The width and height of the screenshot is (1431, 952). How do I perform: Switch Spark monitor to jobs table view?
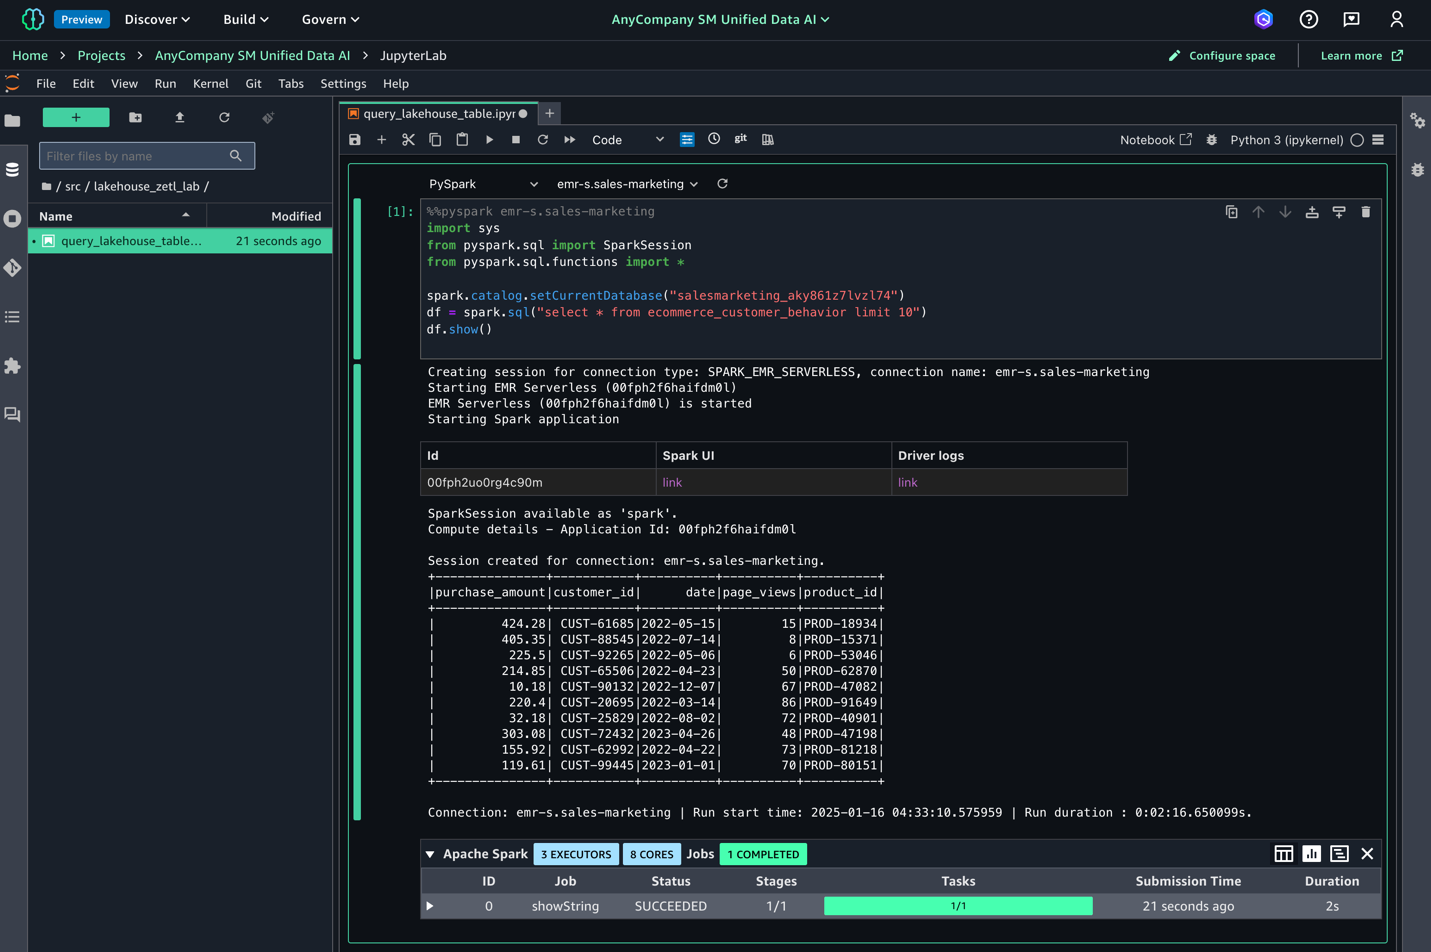tap(1283, 854)
